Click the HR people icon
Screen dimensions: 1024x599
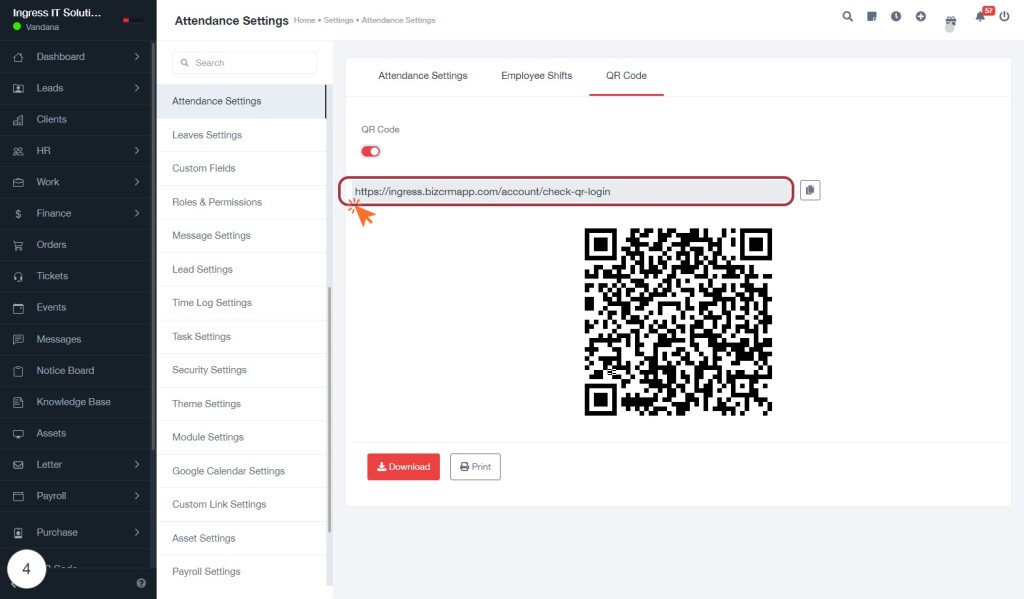click(x=18, y=151)
